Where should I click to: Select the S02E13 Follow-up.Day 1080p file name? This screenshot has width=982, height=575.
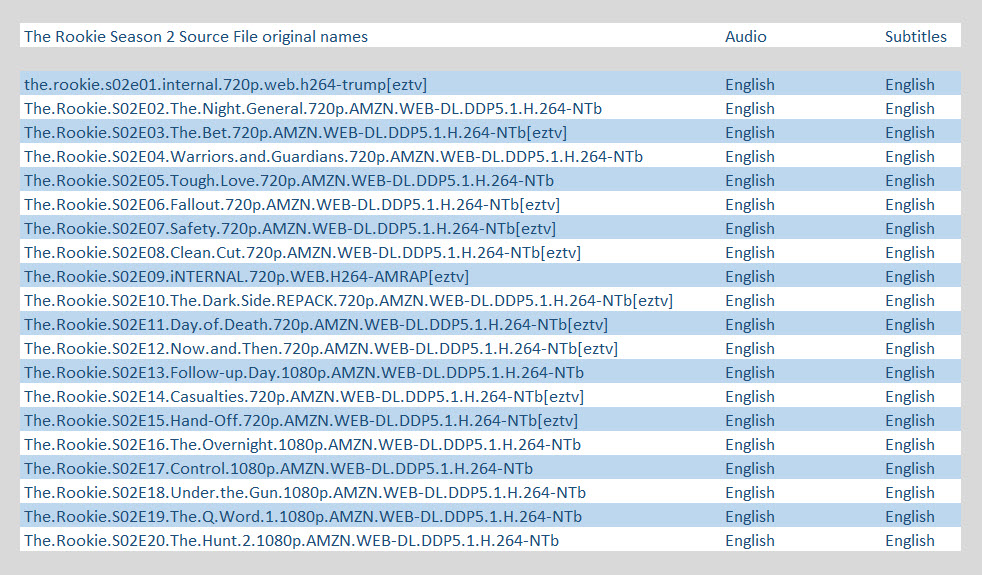click(x=304, y=373)
